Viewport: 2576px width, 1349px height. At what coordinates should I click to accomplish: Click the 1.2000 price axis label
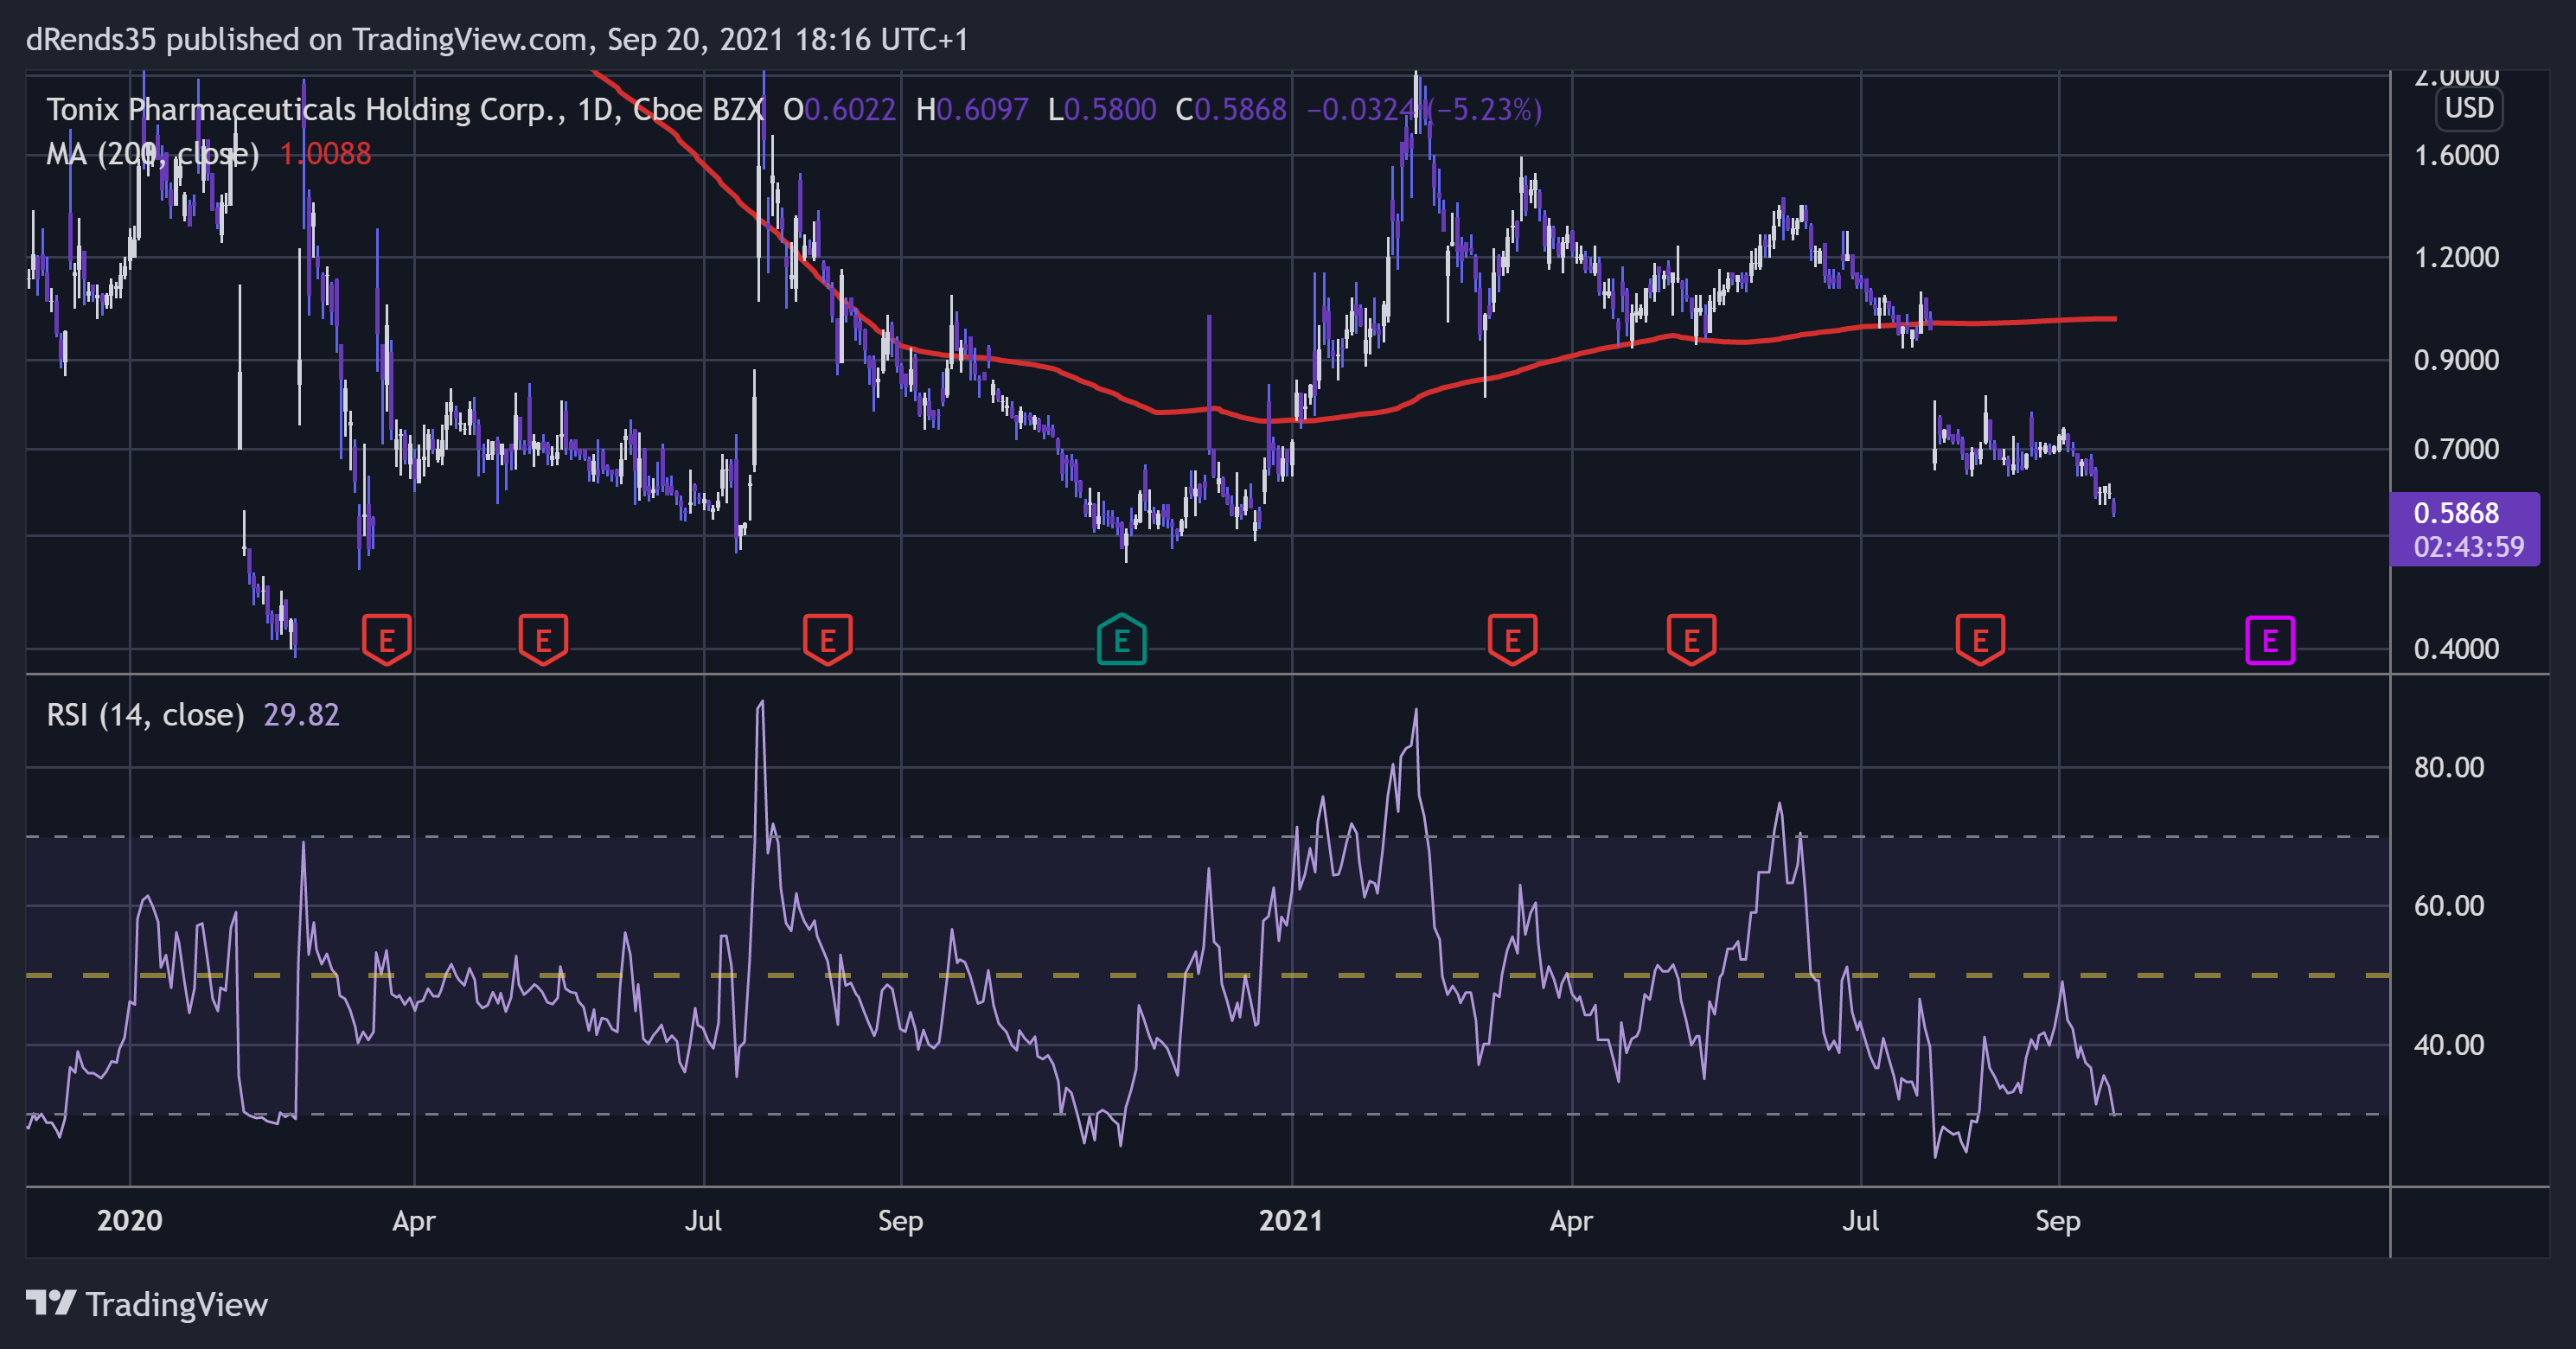[2456, 257]
